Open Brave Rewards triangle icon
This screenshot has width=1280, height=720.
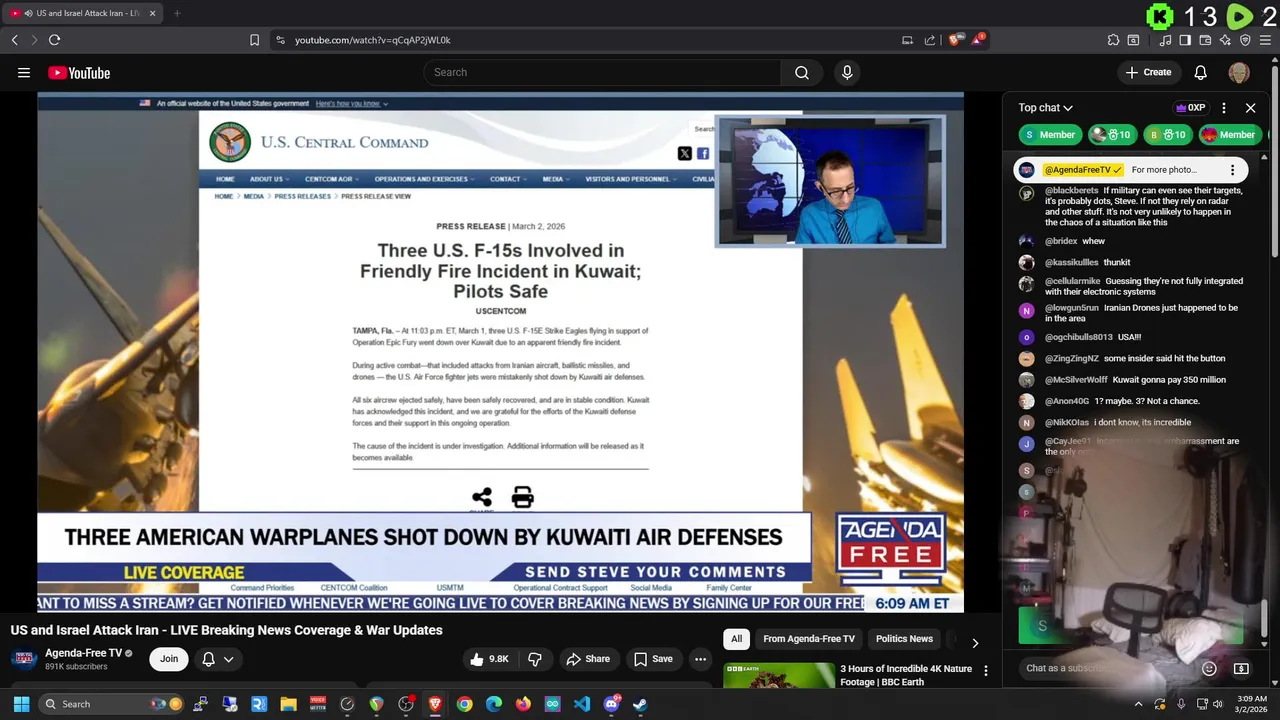tap(978, 40)
